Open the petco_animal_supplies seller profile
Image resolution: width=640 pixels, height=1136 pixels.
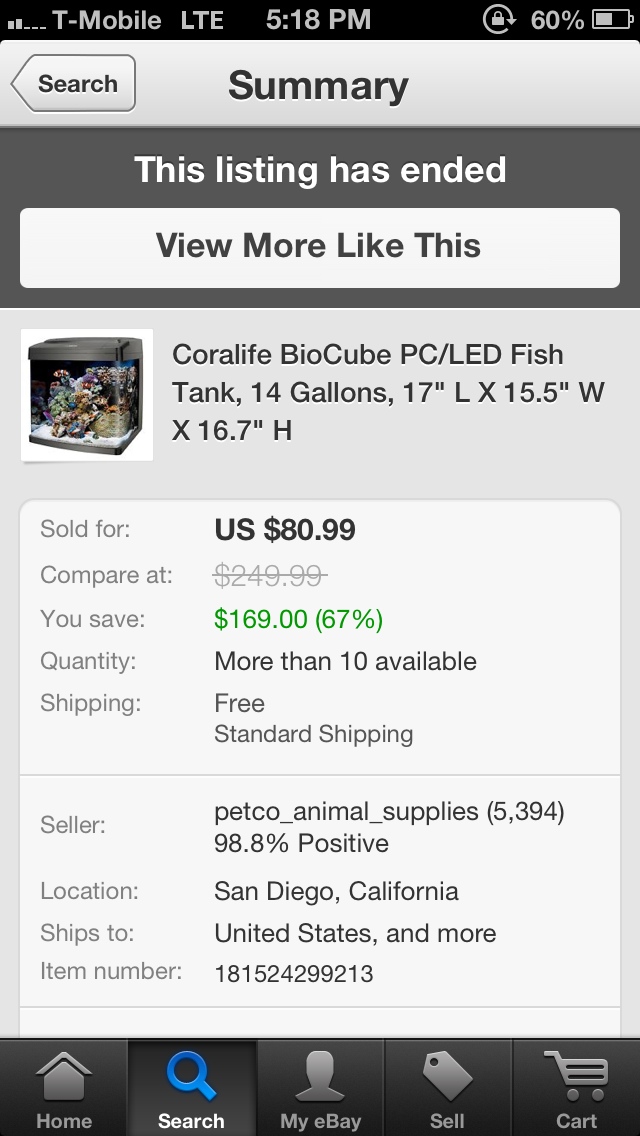(x=389, y=827)
